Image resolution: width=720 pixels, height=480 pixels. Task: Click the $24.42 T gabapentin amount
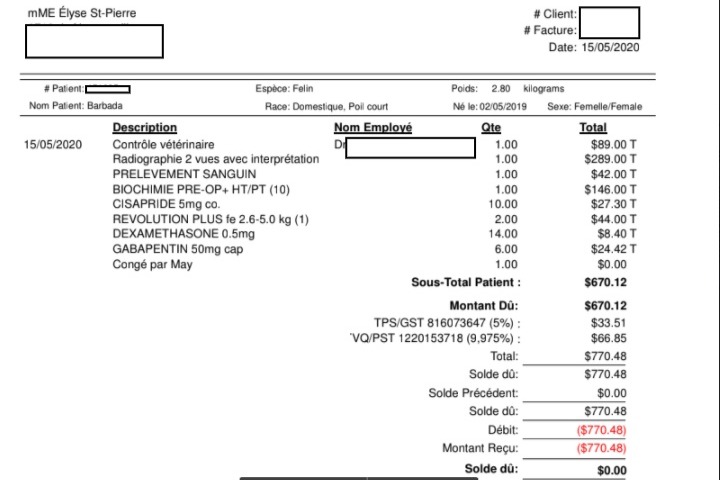(x=613, y=249)
